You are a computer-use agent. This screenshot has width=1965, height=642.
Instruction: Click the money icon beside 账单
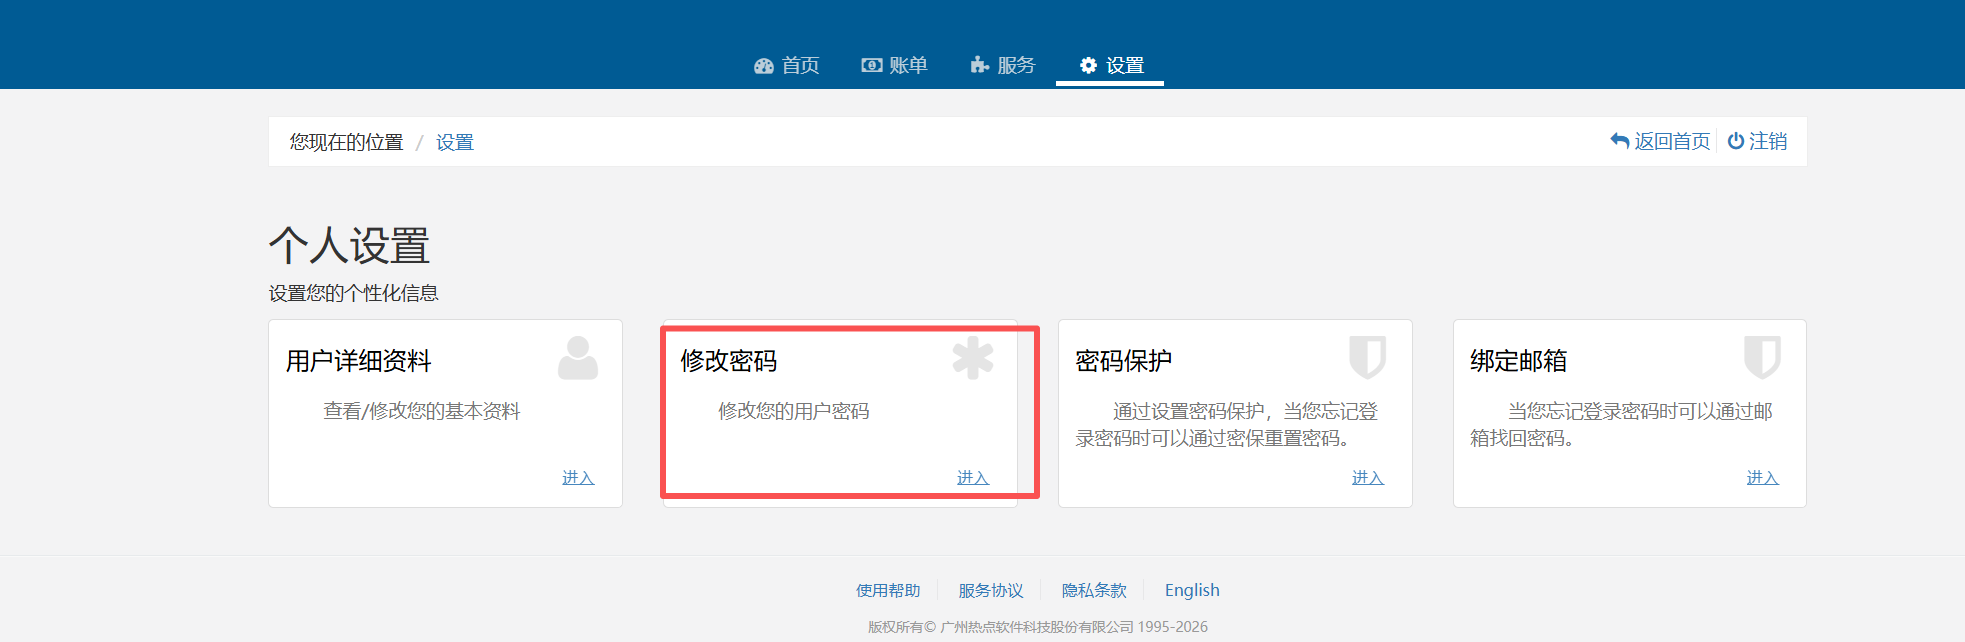point(872,66)
